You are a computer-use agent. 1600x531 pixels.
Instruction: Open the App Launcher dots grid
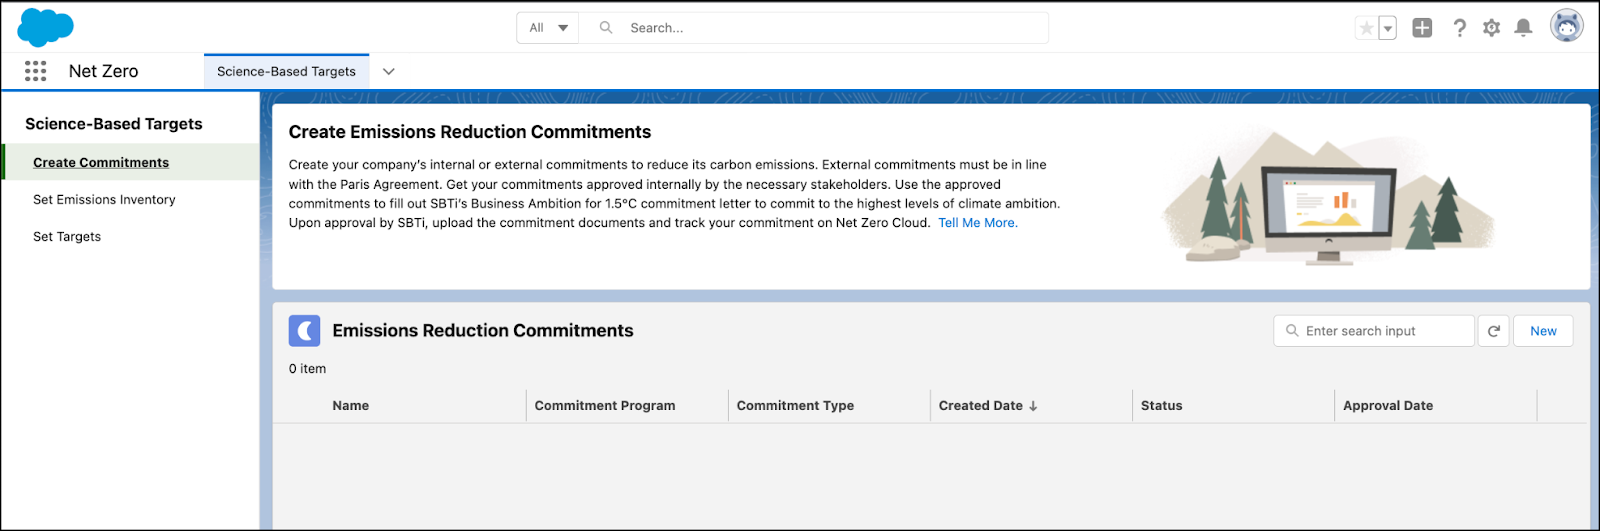pyautogui.click(x=36, y=71)
